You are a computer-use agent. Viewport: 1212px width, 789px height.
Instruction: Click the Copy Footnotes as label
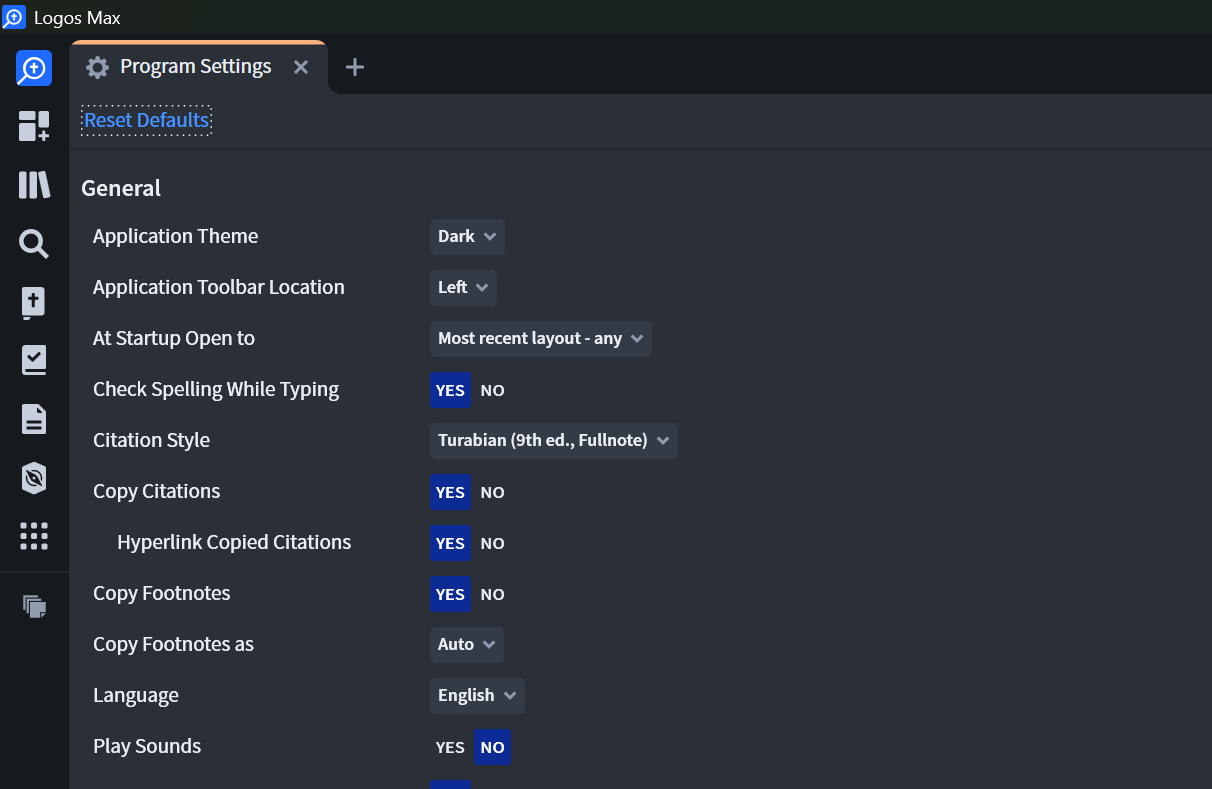pyautogui.click(x=173, y=644)
